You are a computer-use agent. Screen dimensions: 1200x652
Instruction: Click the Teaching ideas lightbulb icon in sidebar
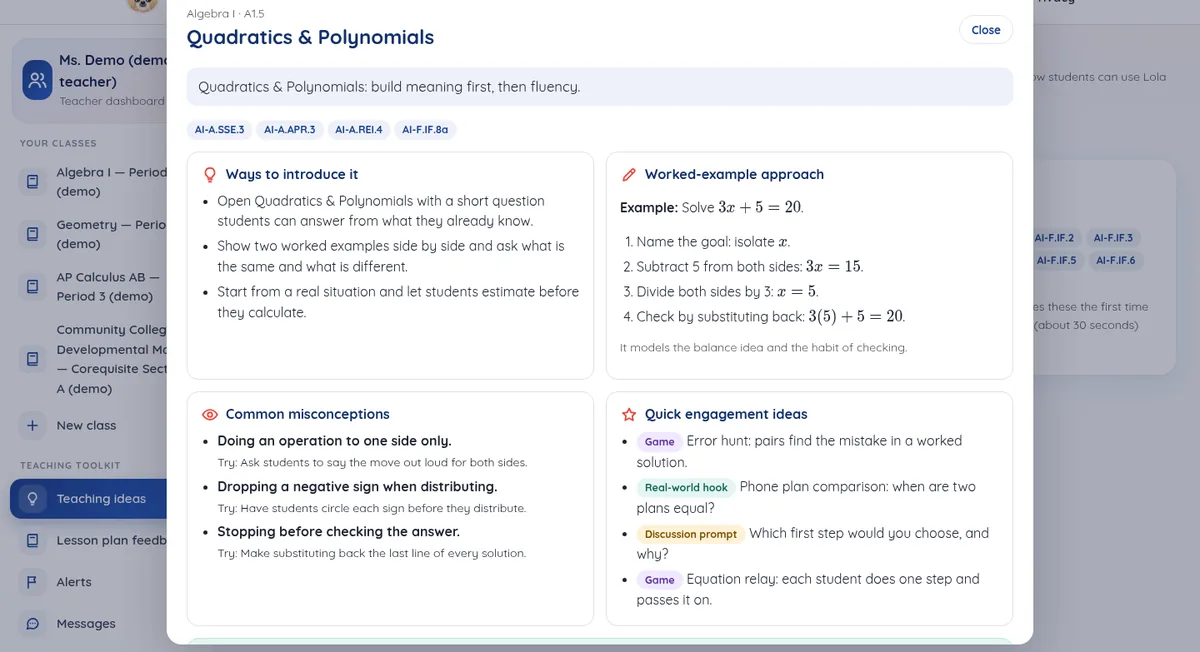click(x=33, y=499)
